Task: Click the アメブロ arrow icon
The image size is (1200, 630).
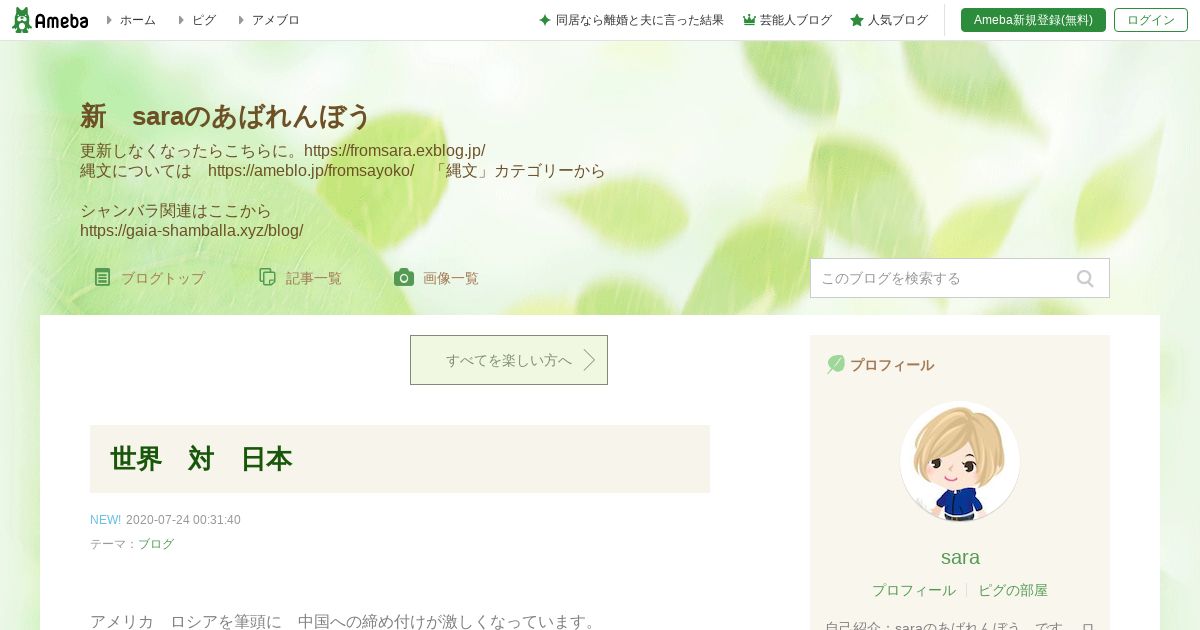Action: pos(241,20)
